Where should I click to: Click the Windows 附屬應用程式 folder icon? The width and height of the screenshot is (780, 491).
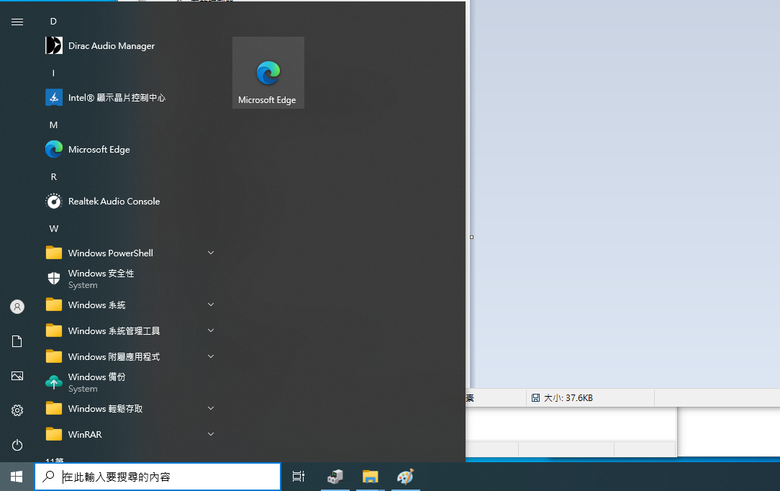pos(54,357)
